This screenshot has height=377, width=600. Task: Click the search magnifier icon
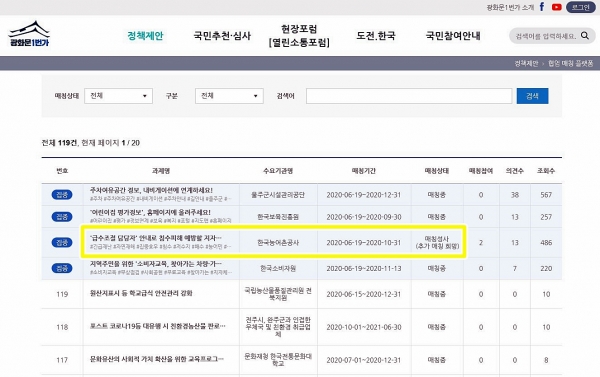coord(584,36)
